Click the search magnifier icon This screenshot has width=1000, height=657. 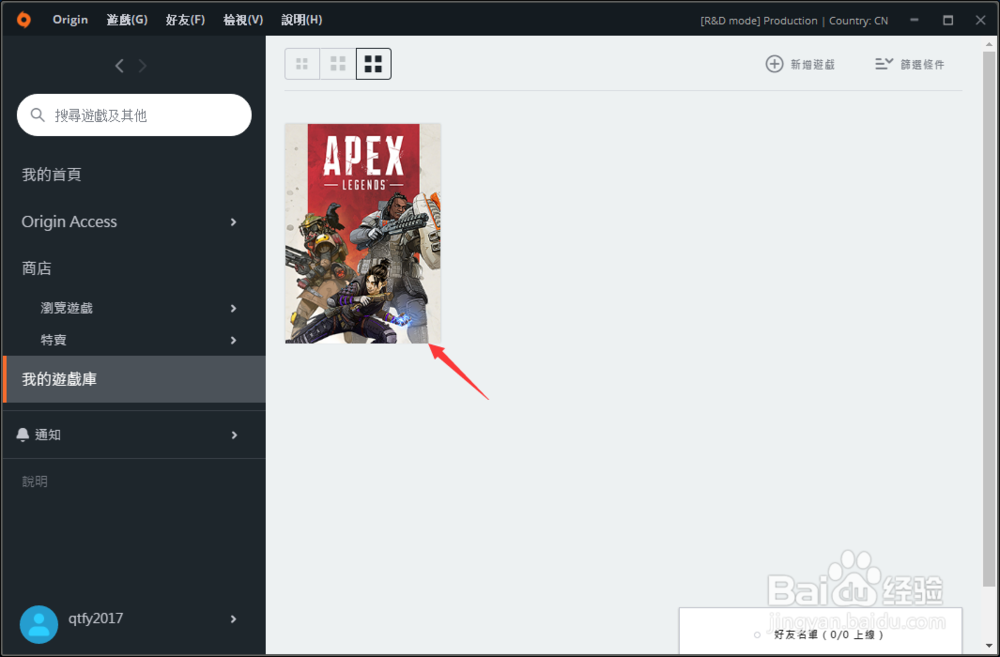coord(38,115)
